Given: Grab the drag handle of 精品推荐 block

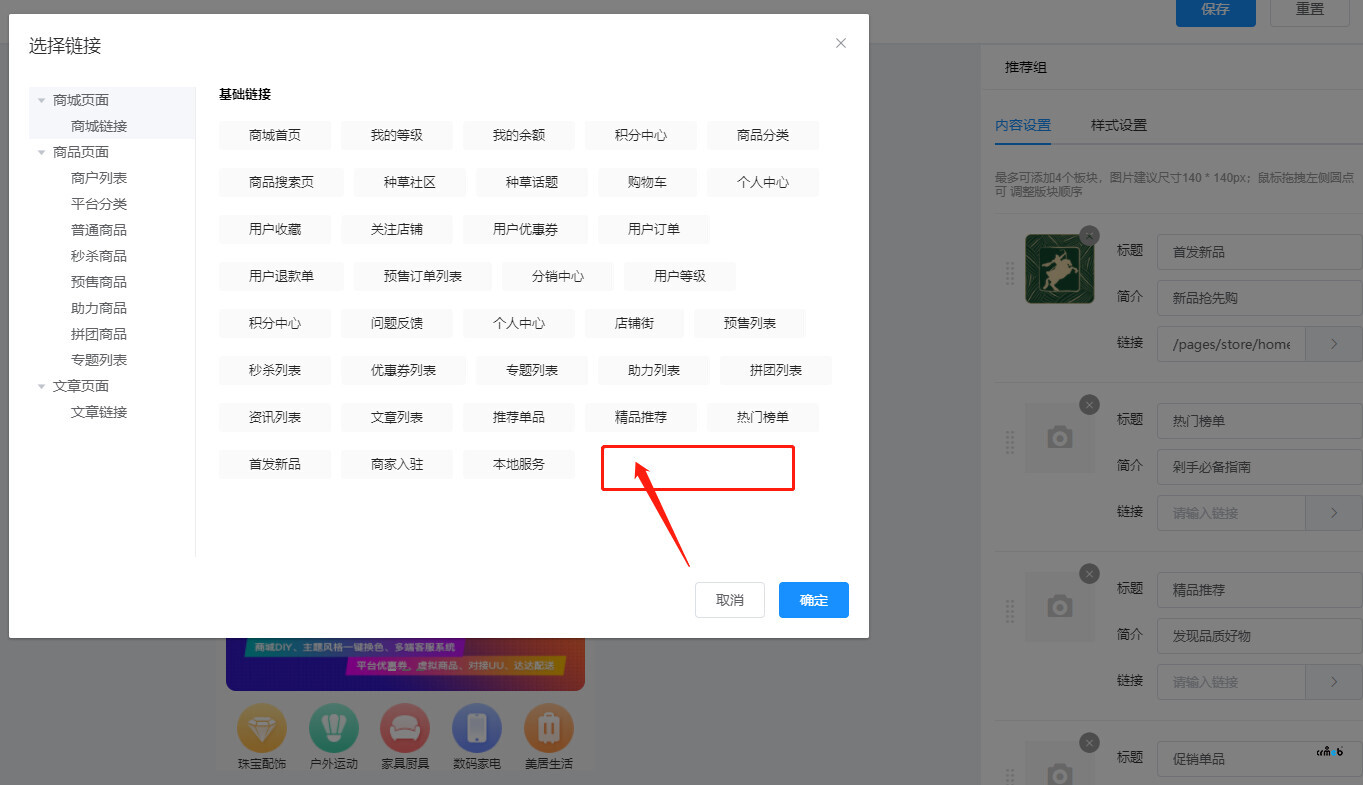Looking at the screenshot, I should [1010, 610].
